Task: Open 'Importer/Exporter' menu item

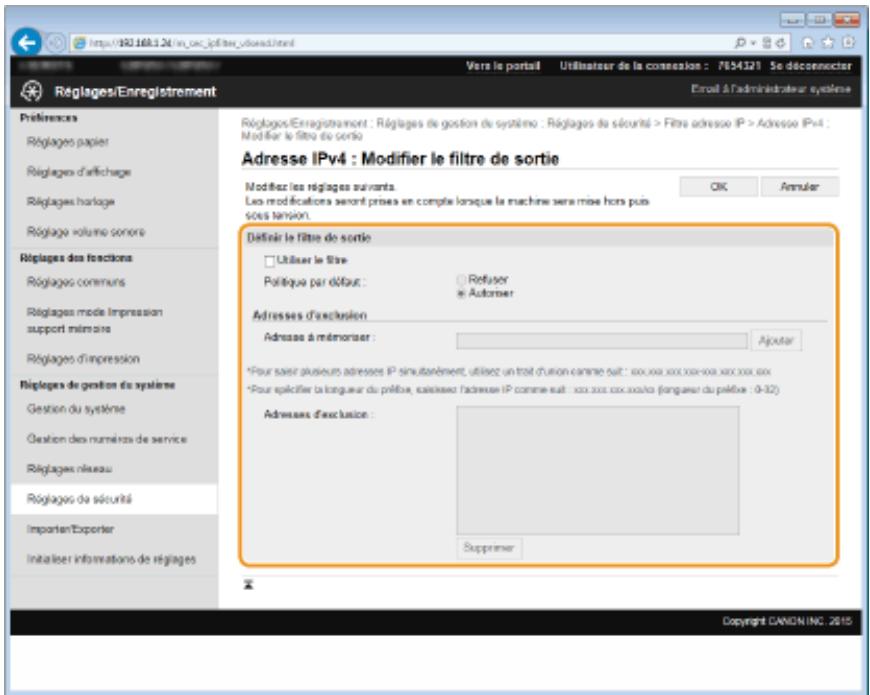Action: (70, 529)
